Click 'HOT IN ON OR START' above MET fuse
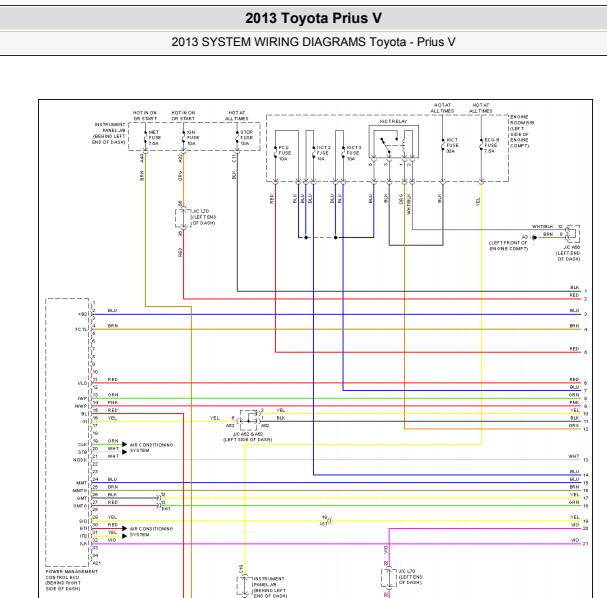This screenshot has width=607, height=598. pyautogui.click(x=145, y=116)
